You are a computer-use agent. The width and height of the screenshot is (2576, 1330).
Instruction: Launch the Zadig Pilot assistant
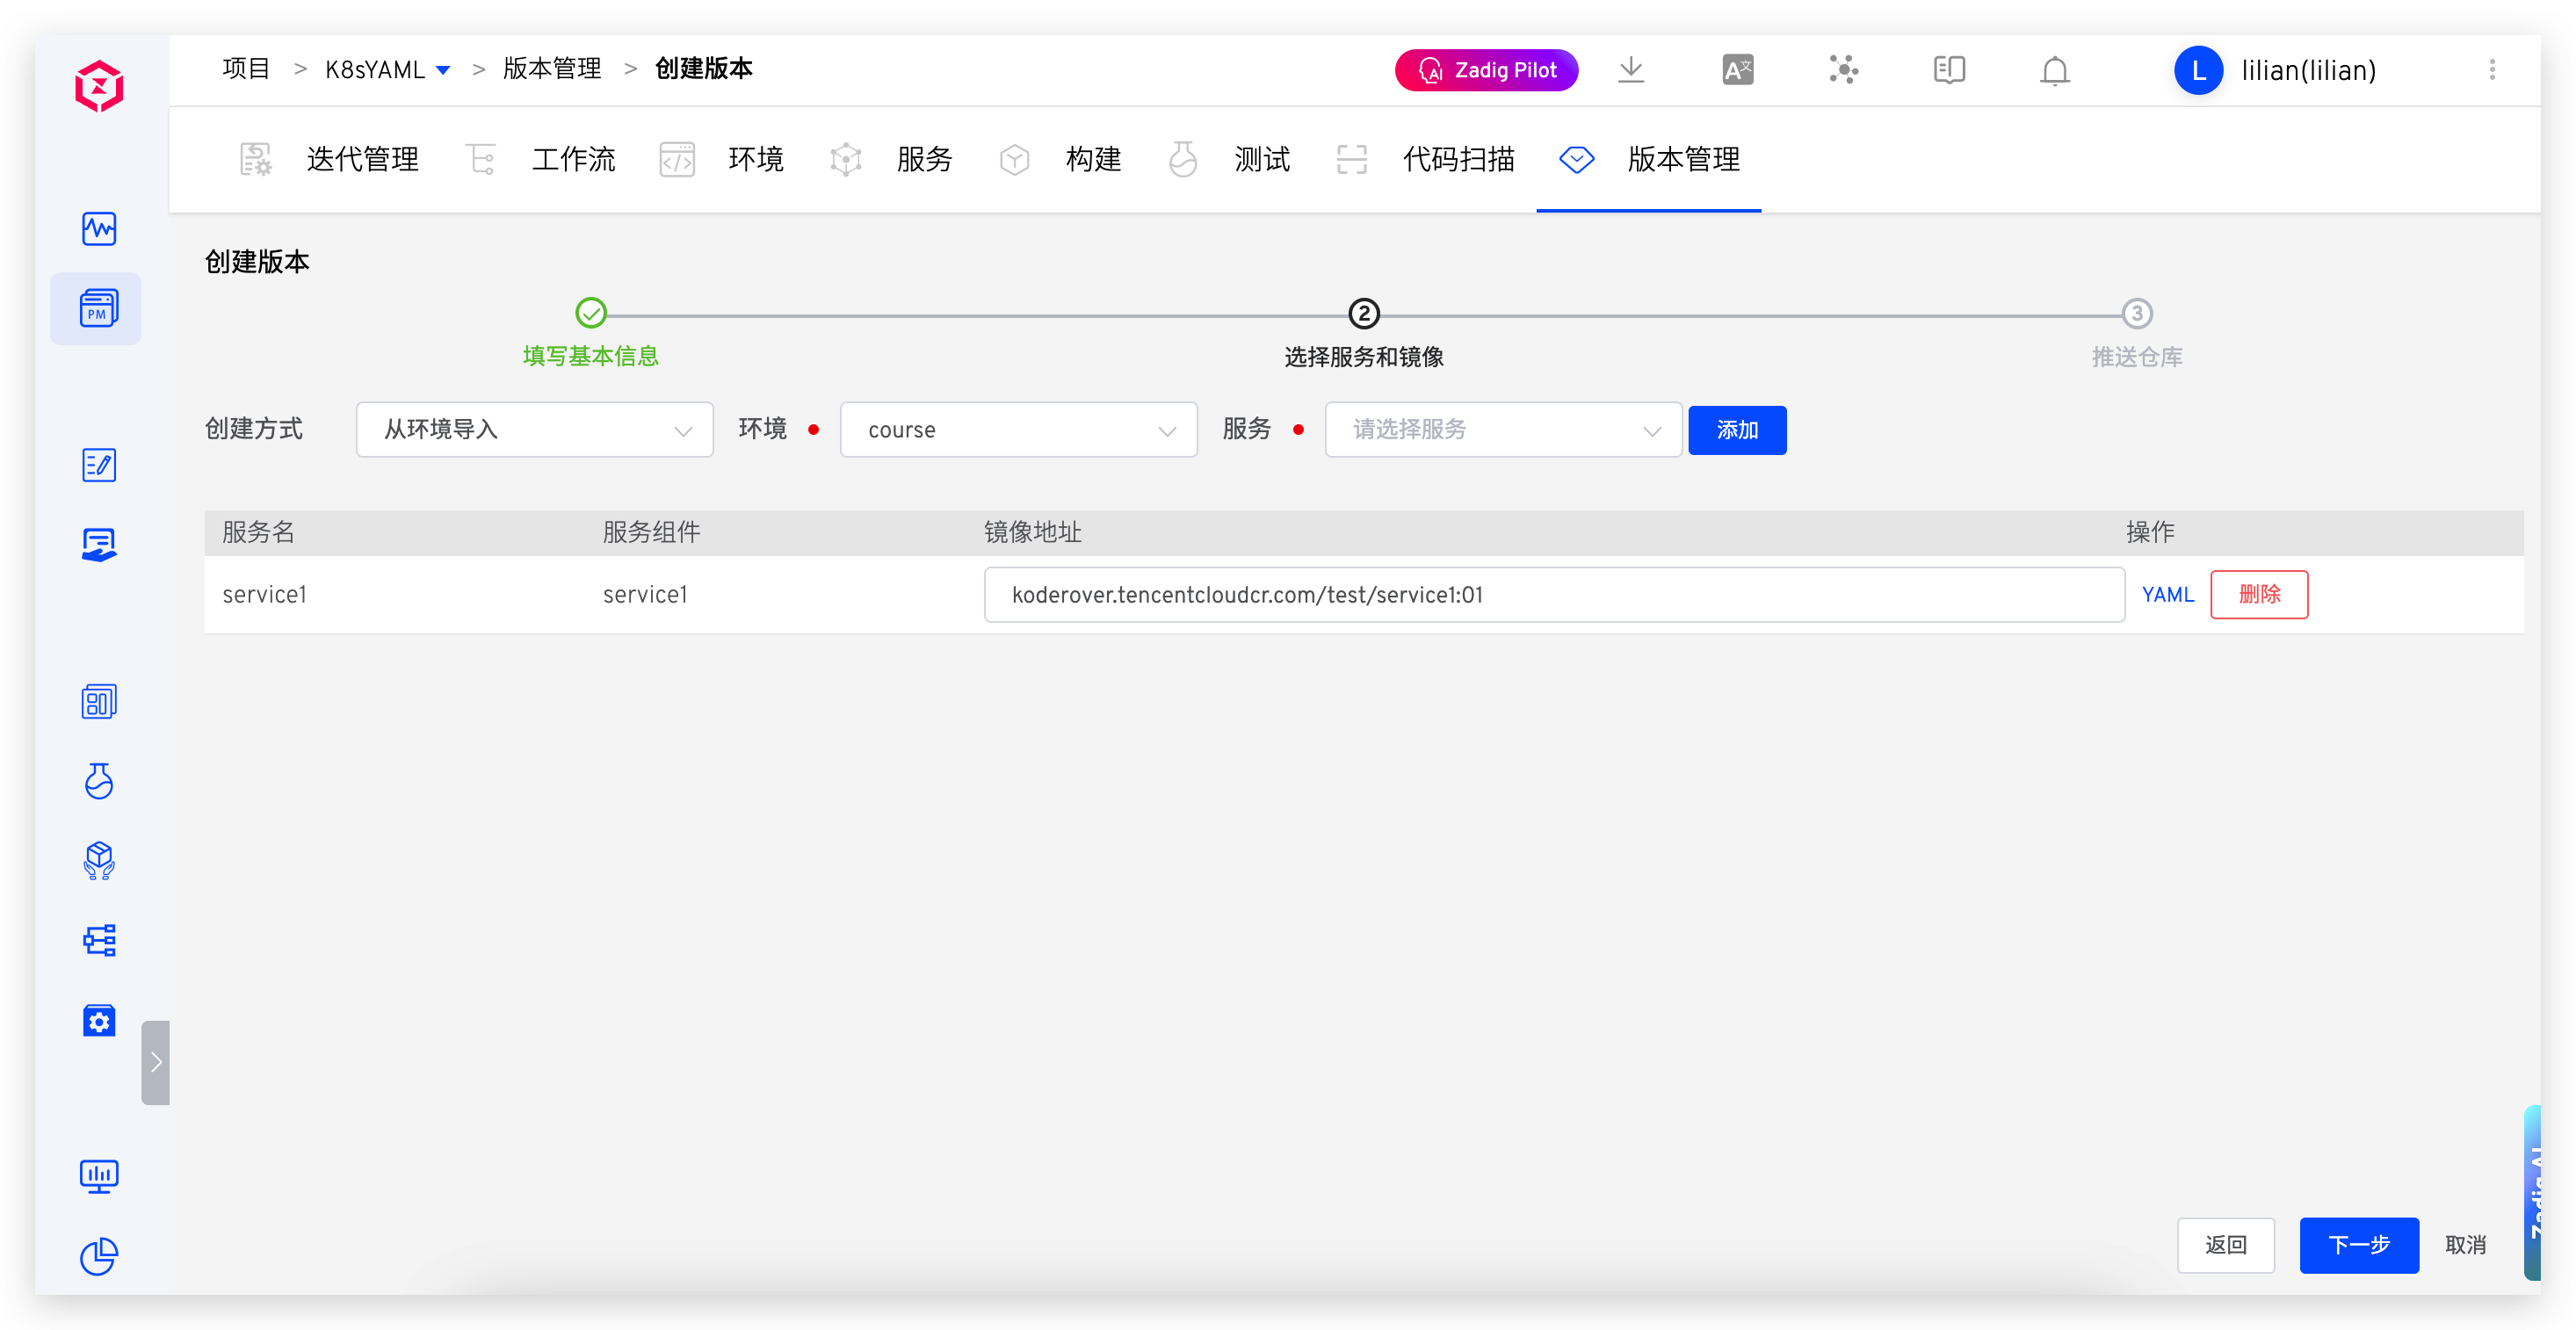click(1486, 70)
